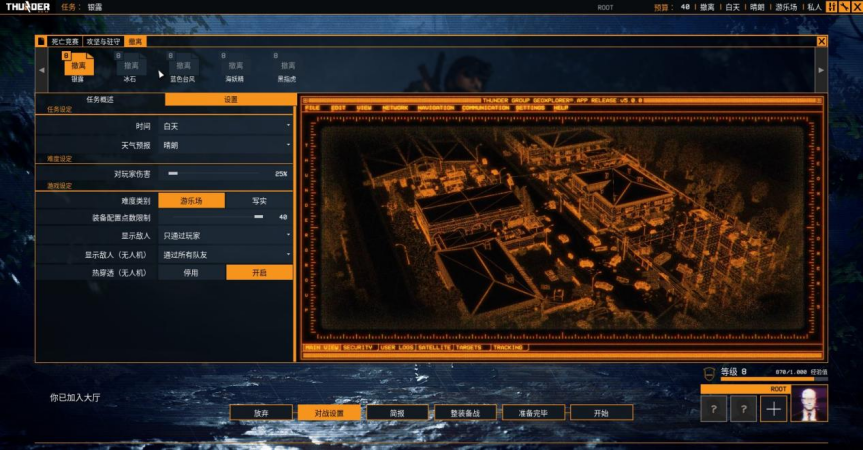
Task: Click the plus add-player slot icon
Action: [773, 408]
